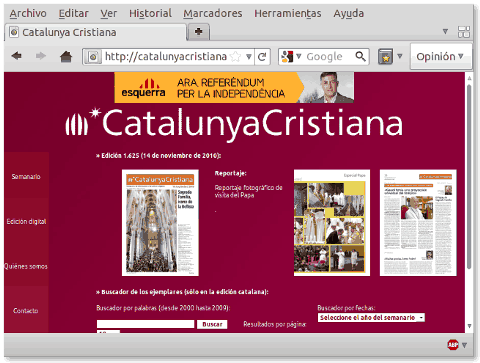
Task: Open the Opinión bookmarks dropdown
Action: coord(440,57)
